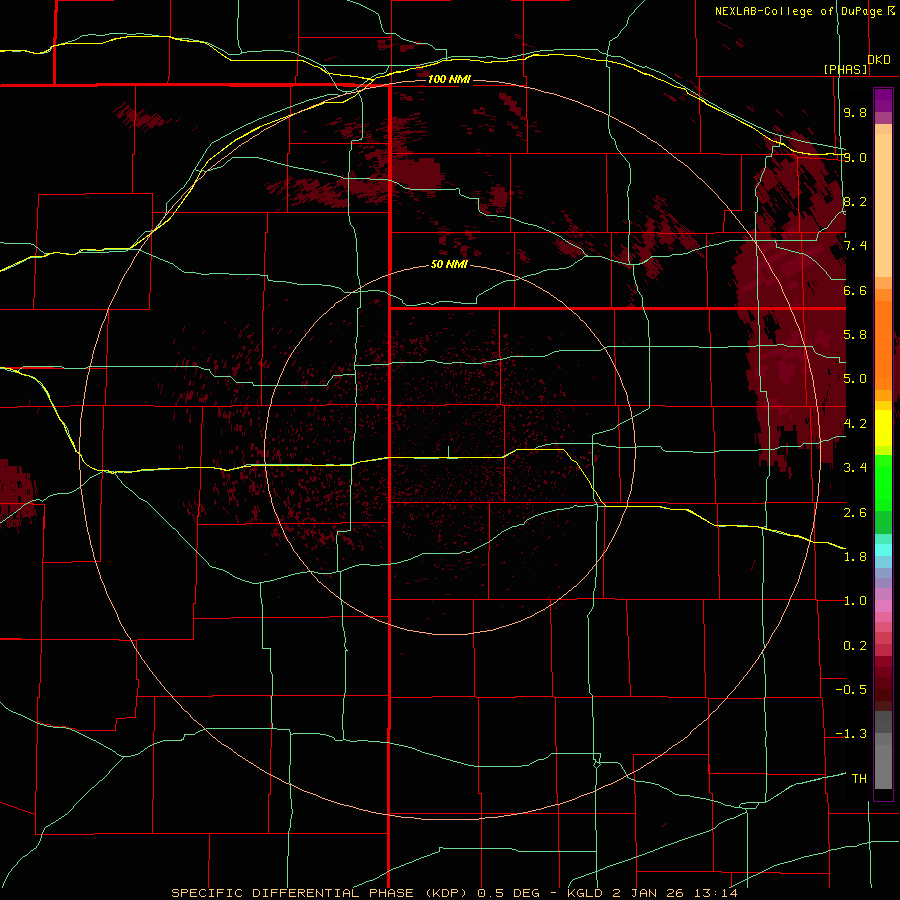Click the 0.5 DEG elevation text
Image resolution: width=900 pixels, height=900 pixels.
[509, 893]
